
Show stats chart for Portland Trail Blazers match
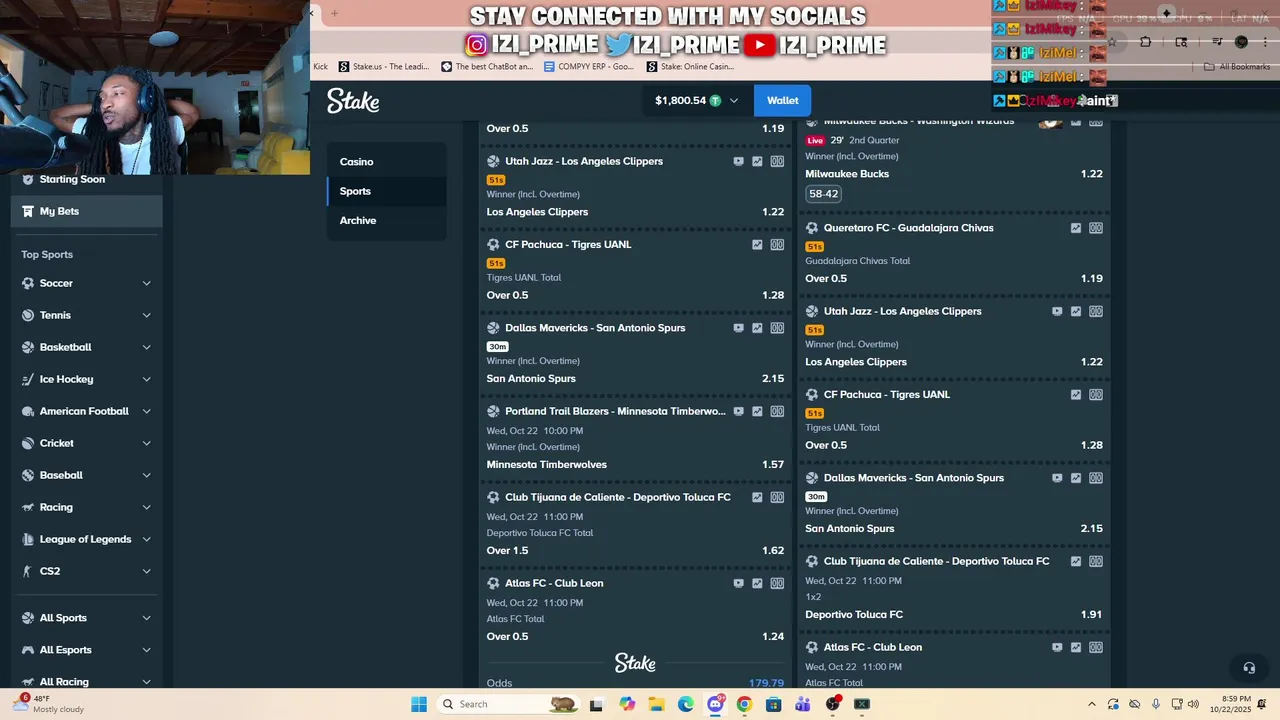(x=757, y=411)
